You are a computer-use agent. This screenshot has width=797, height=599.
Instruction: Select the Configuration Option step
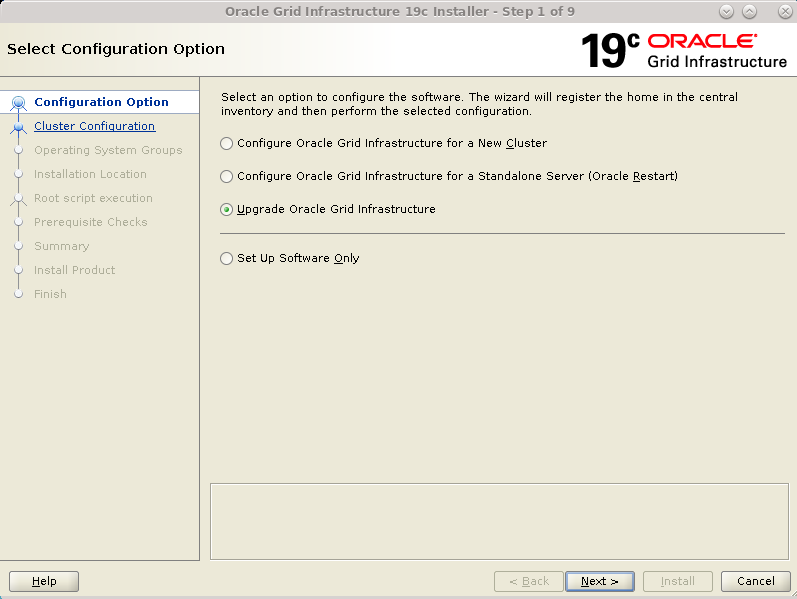[x=101, y=102]
